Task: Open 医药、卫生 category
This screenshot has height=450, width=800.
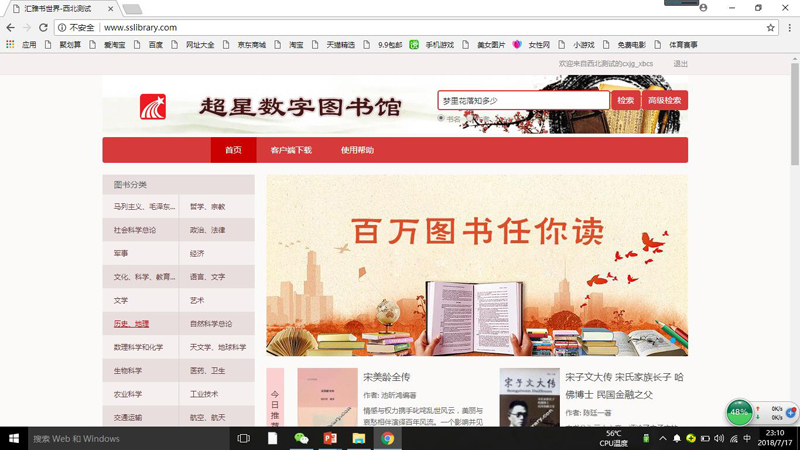Action: point(207,370)
